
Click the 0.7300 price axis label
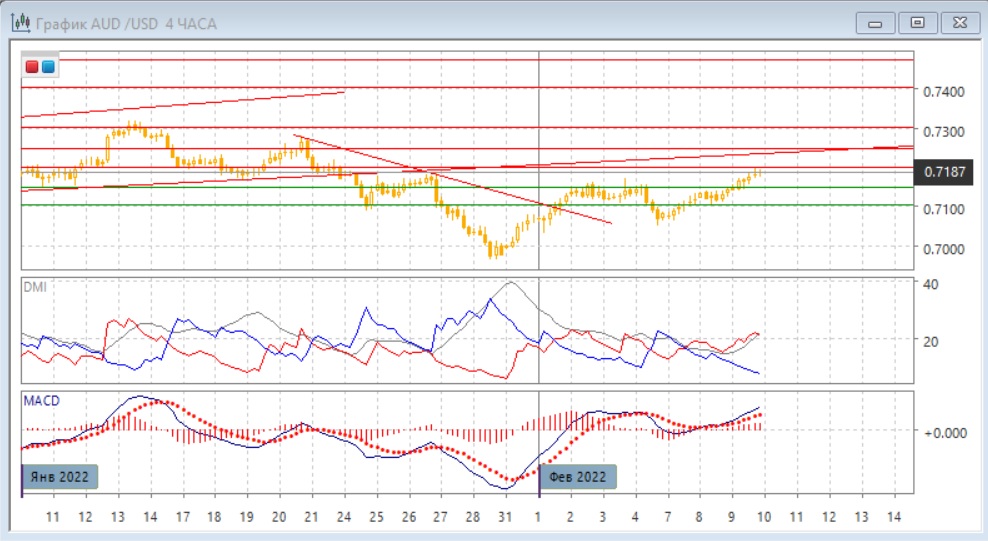[944, 132]
